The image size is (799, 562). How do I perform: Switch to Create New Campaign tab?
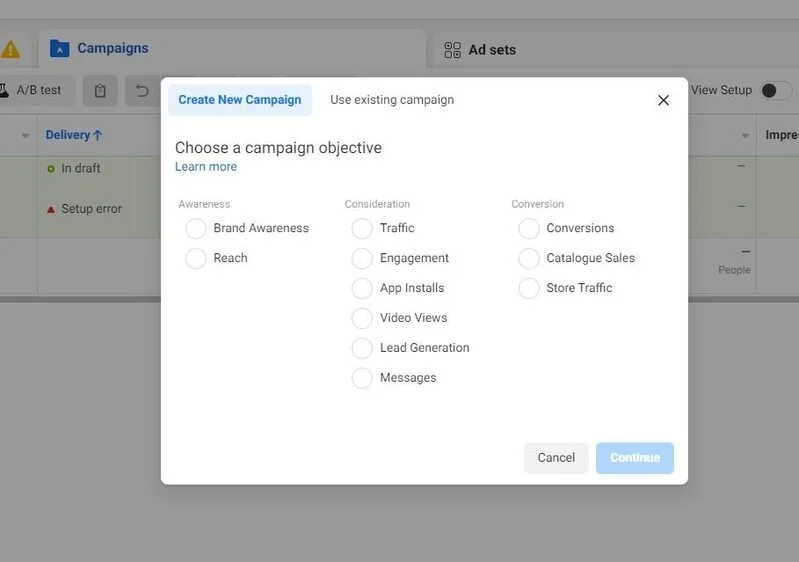click(240, 100)
